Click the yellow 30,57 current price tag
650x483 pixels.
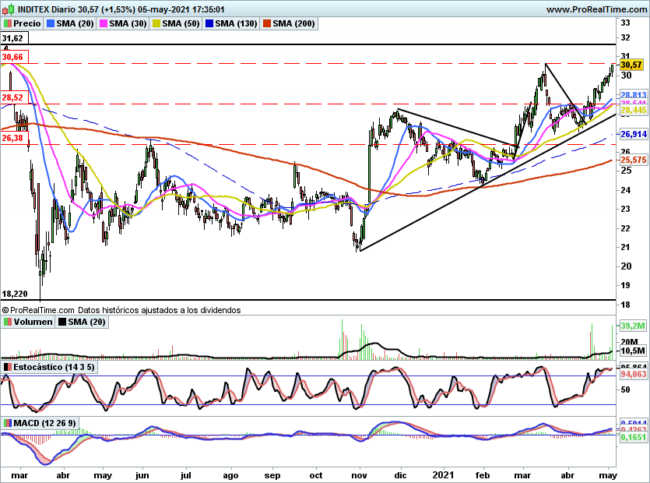point(631,65)
